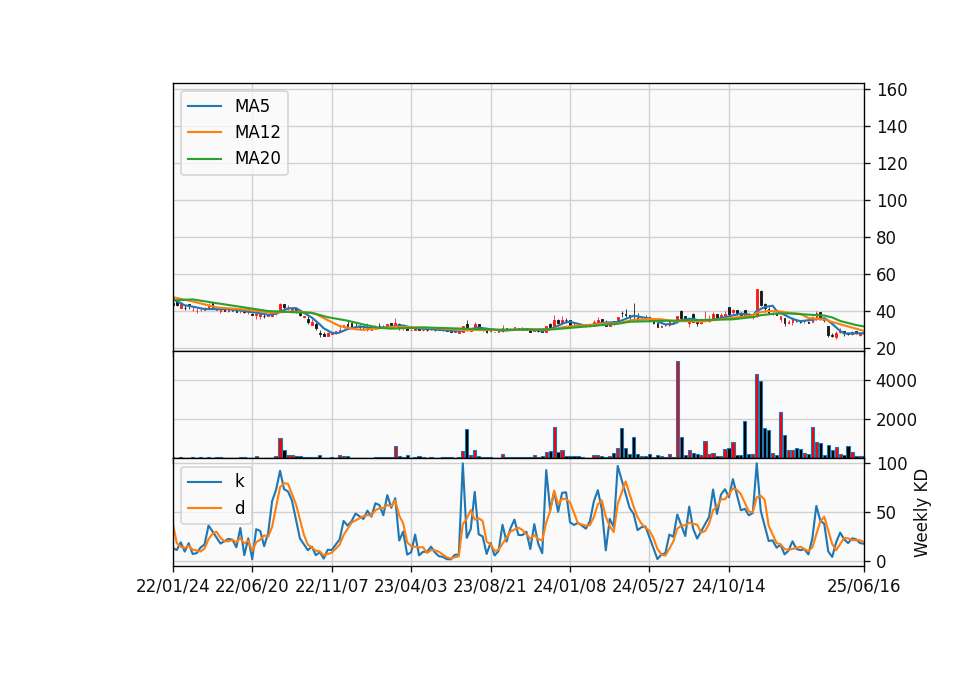Click the 25/06/16 date label
The height and width of the screenshot is (690, 960).
point(864,586)
